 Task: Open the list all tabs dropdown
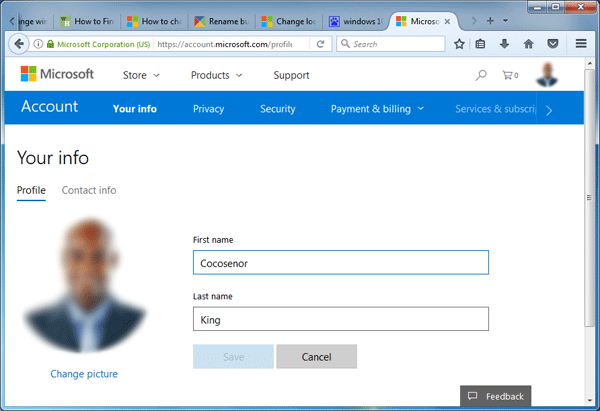pyautogui.click(x=505, y=21)
